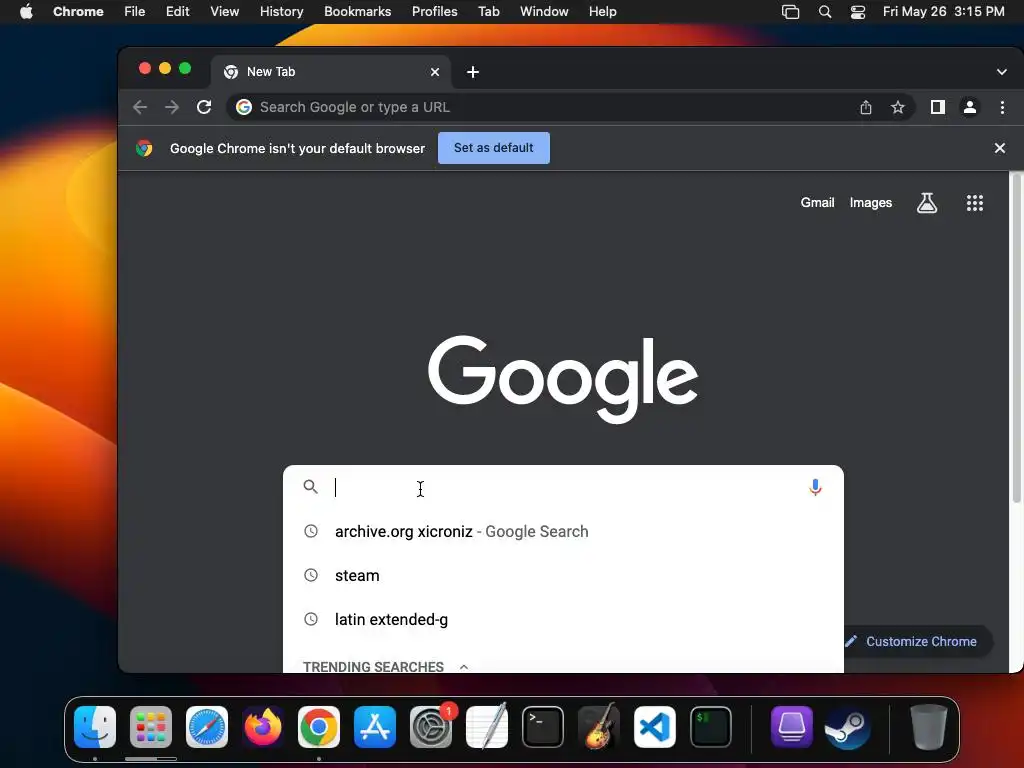This screenshot has height=768, width=1024.
Task: Open the Window menu
Action: [x=544, y=12]
